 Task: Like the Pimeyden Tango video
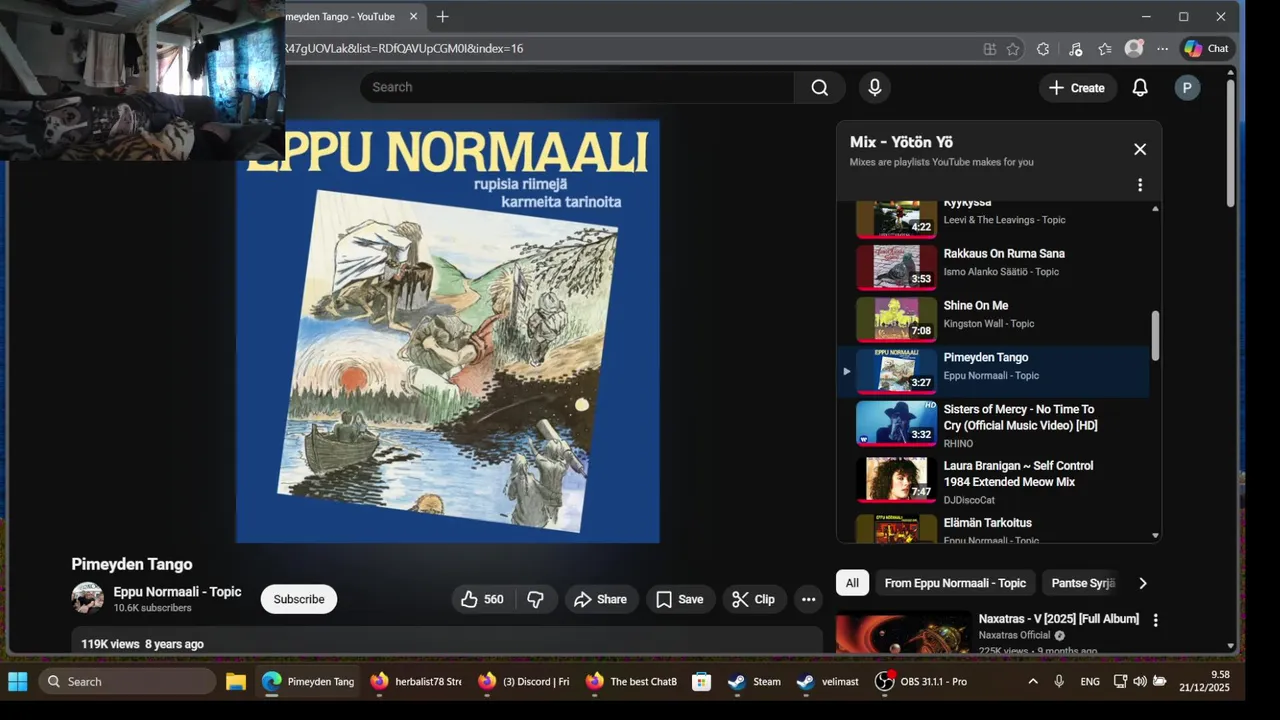(x=484, y=599)
